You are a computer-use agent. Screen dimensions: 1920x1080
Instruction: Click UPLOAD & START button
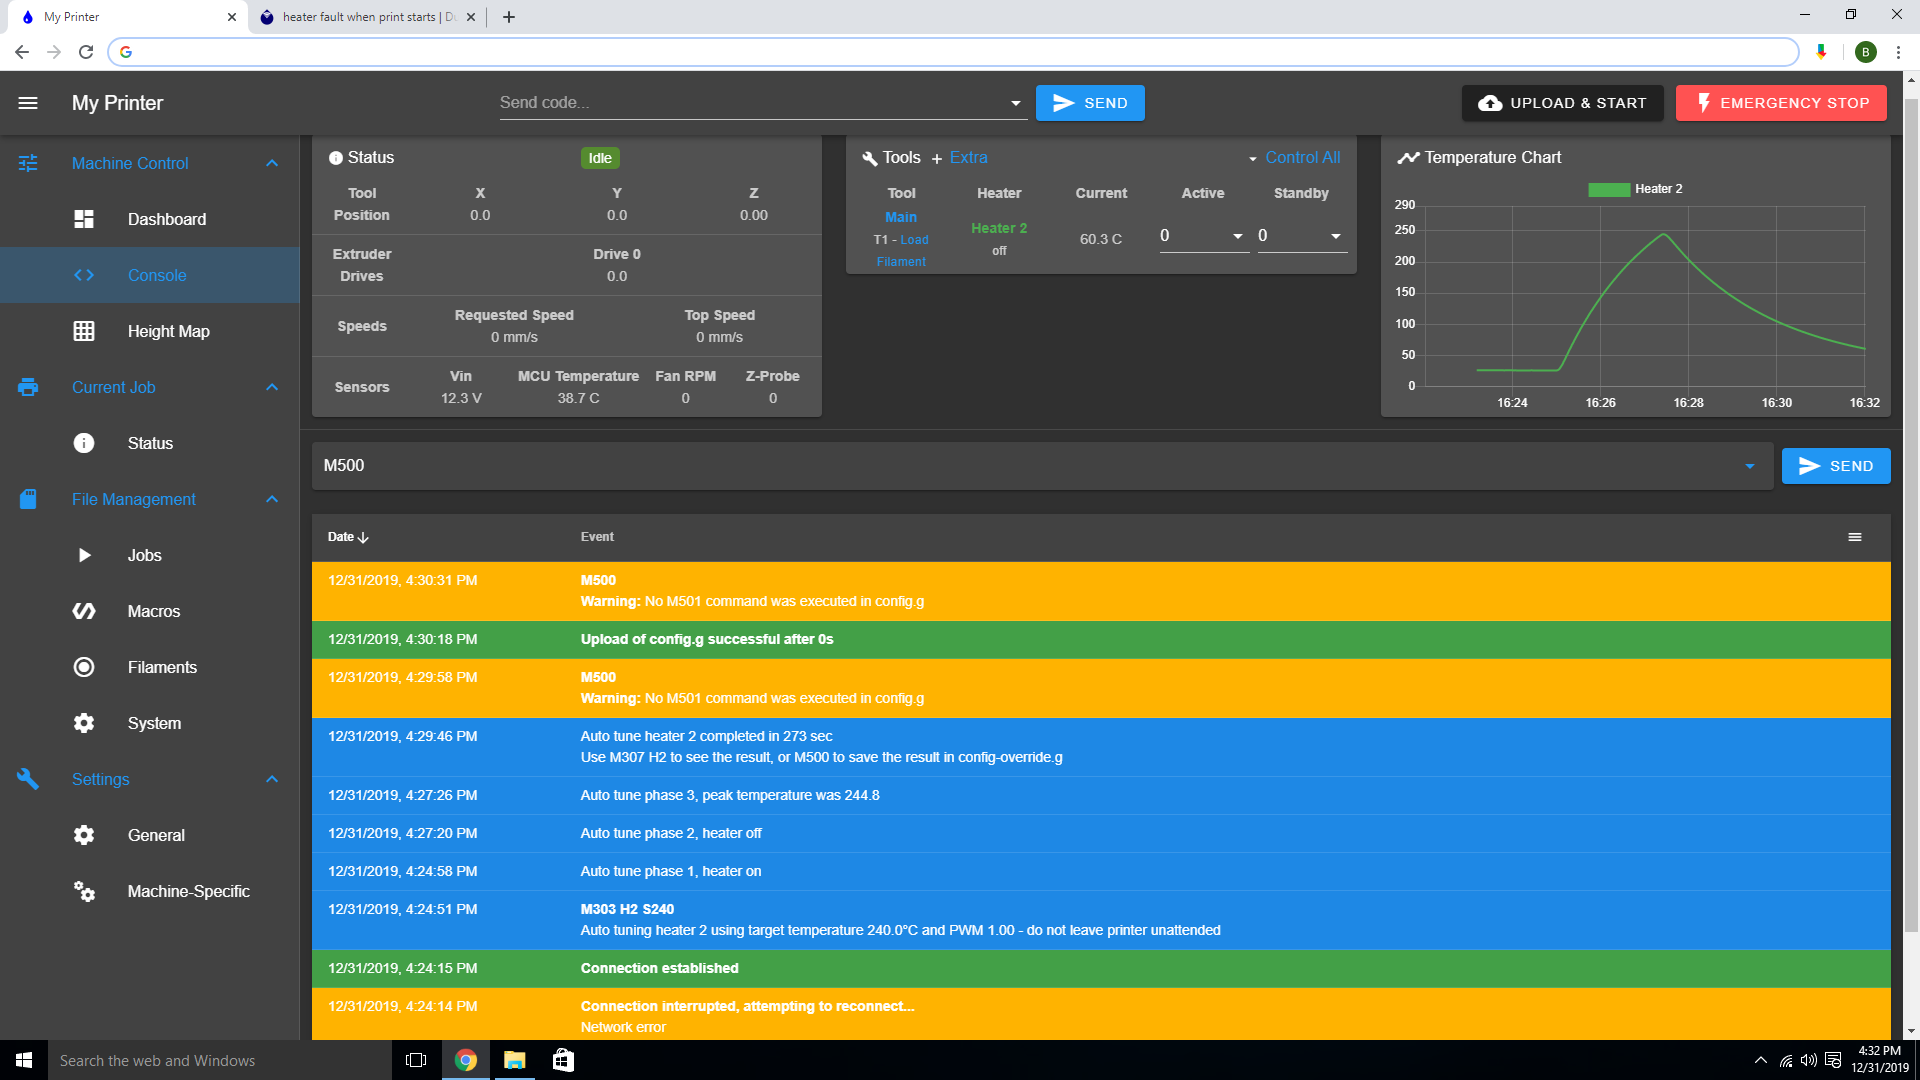pyautogui.click(x=1562, y=103)
